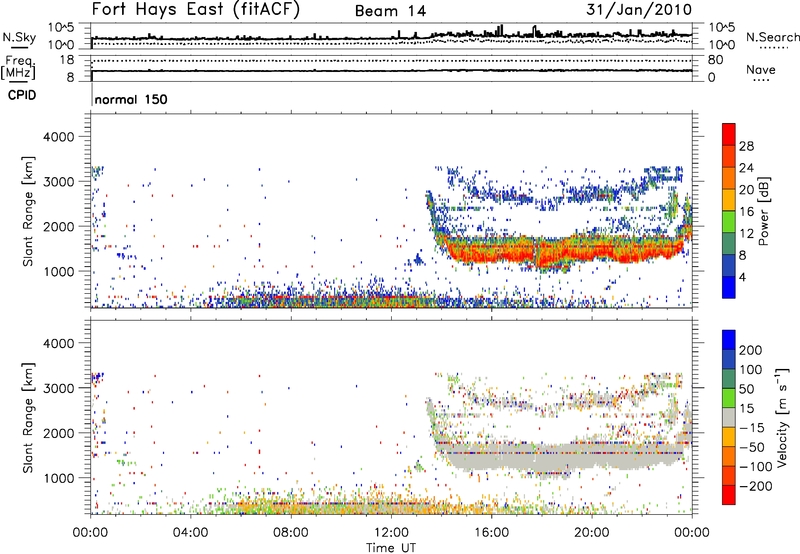Click the 'N.Search' legend label
Screen dimensions: 800x554
772,37
